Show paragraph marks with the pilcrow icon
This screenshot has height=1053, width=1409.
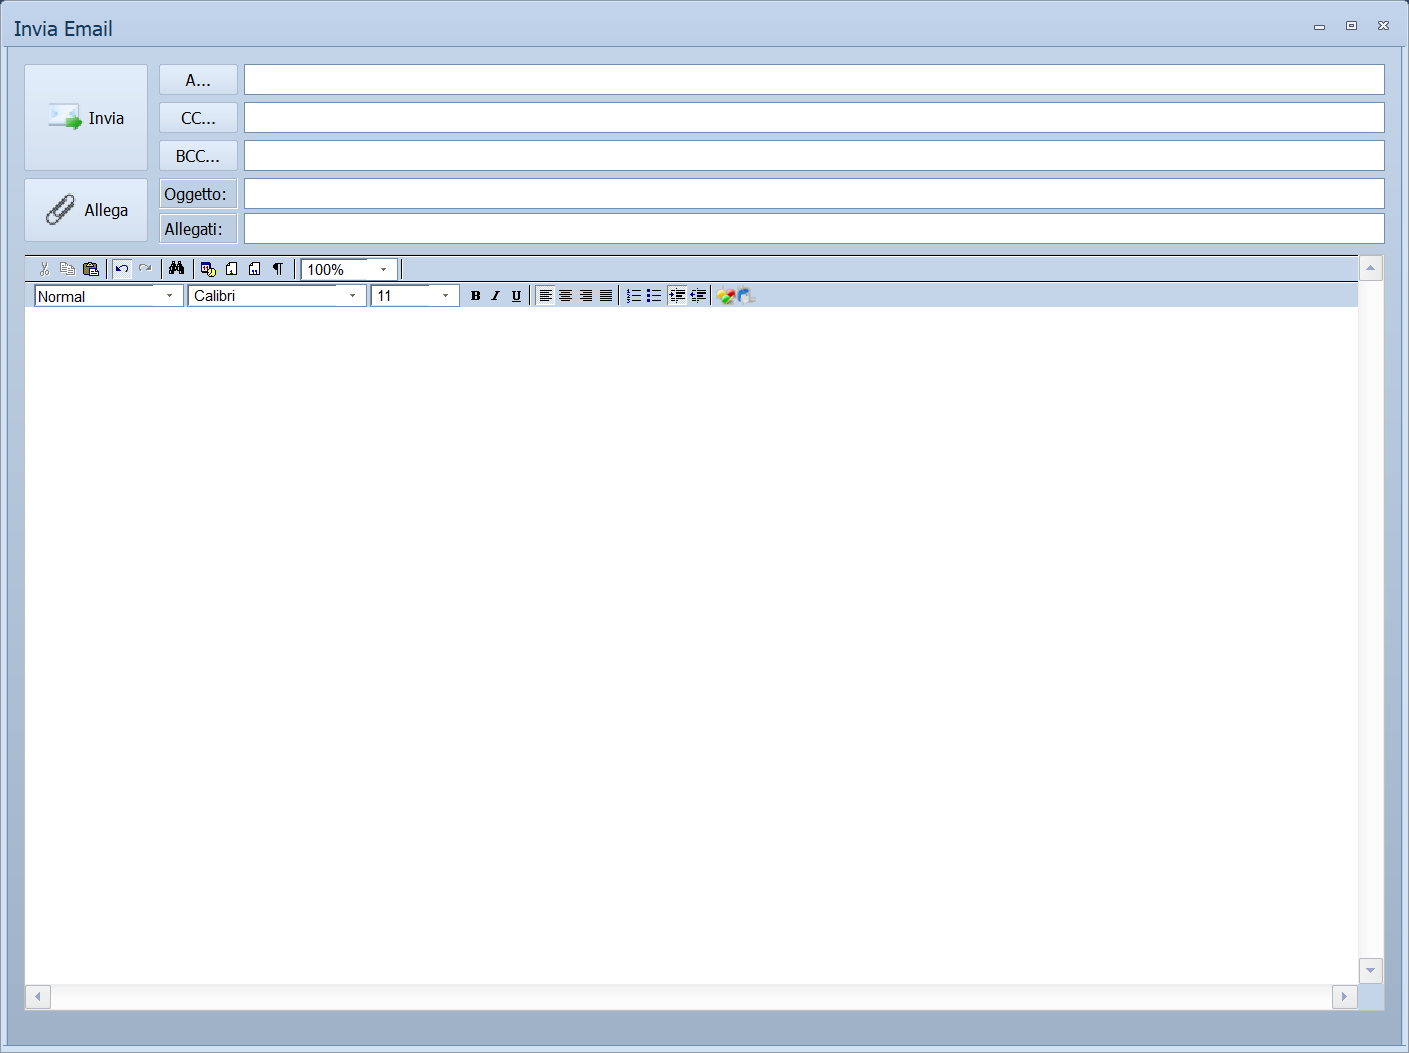pos(278,269)
